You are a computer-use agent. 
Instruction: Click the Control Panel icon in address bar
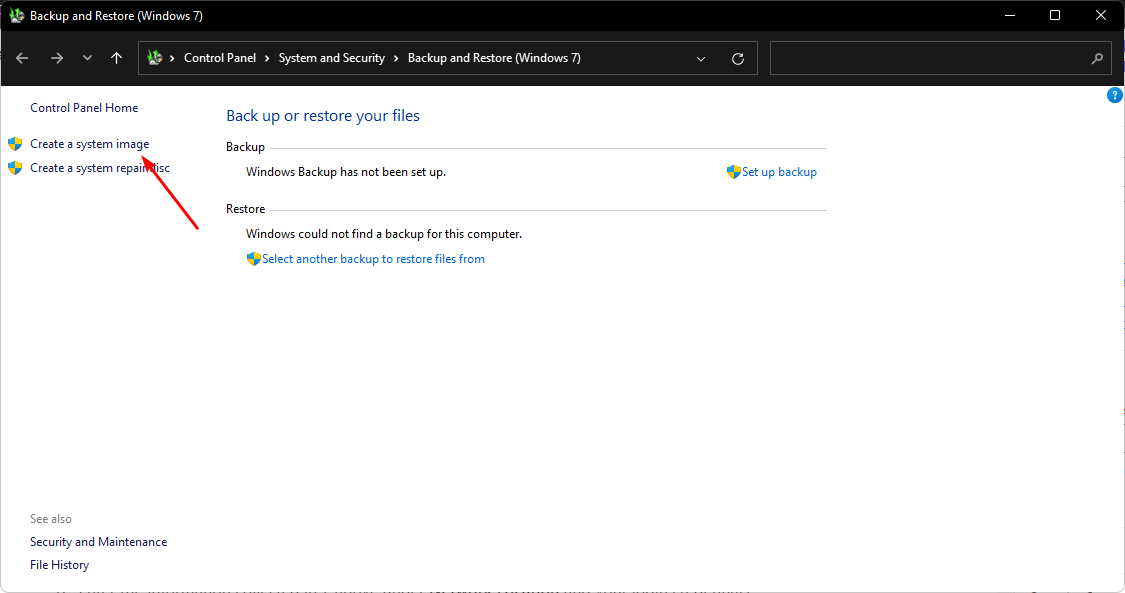click(x=154, y=58)
